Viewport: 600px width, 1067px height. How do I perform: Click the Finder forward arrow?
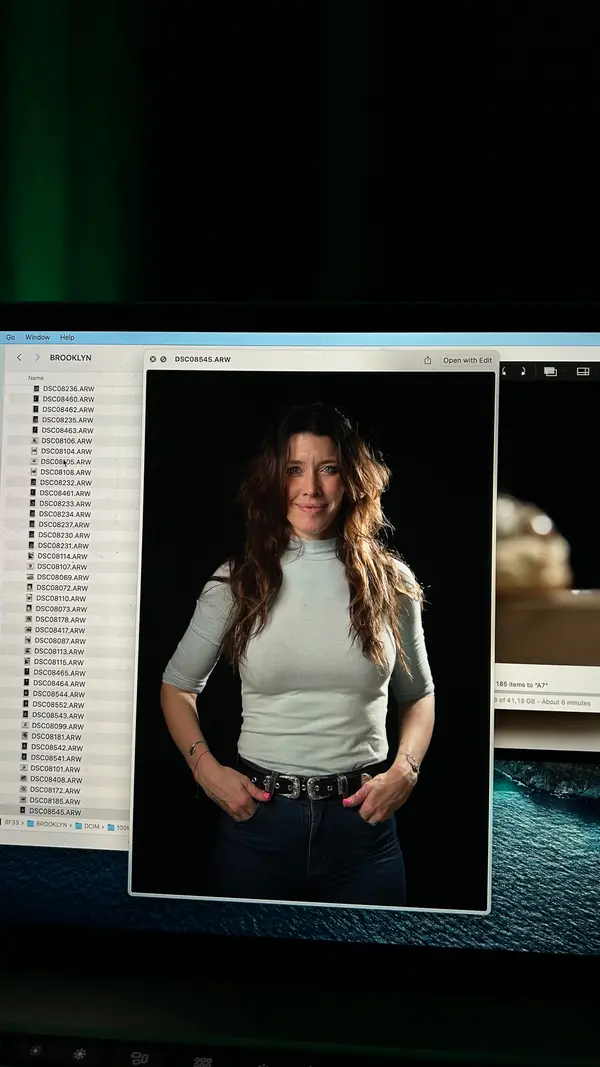tap(38, 357)
